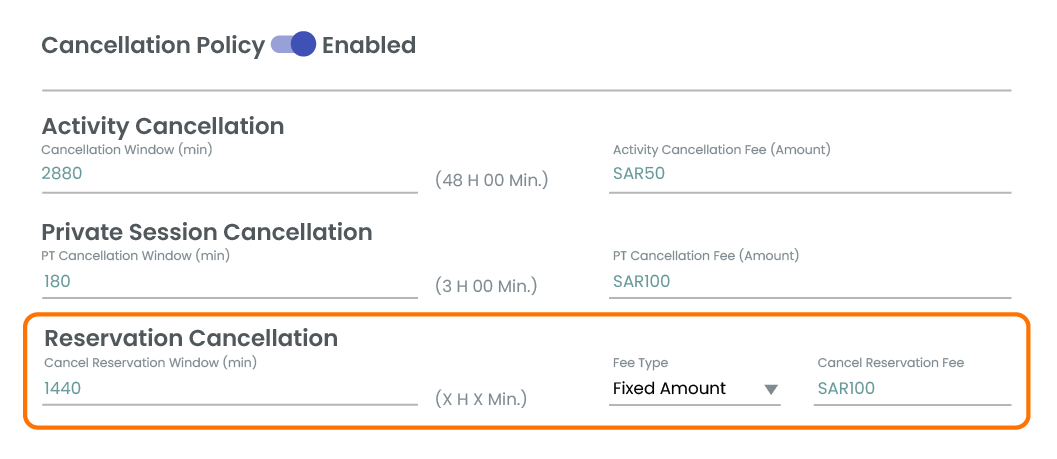Click the PT Cancellation Fee field SAR100
Screen dimensions: 1057x459
click(x=809, y=281)
